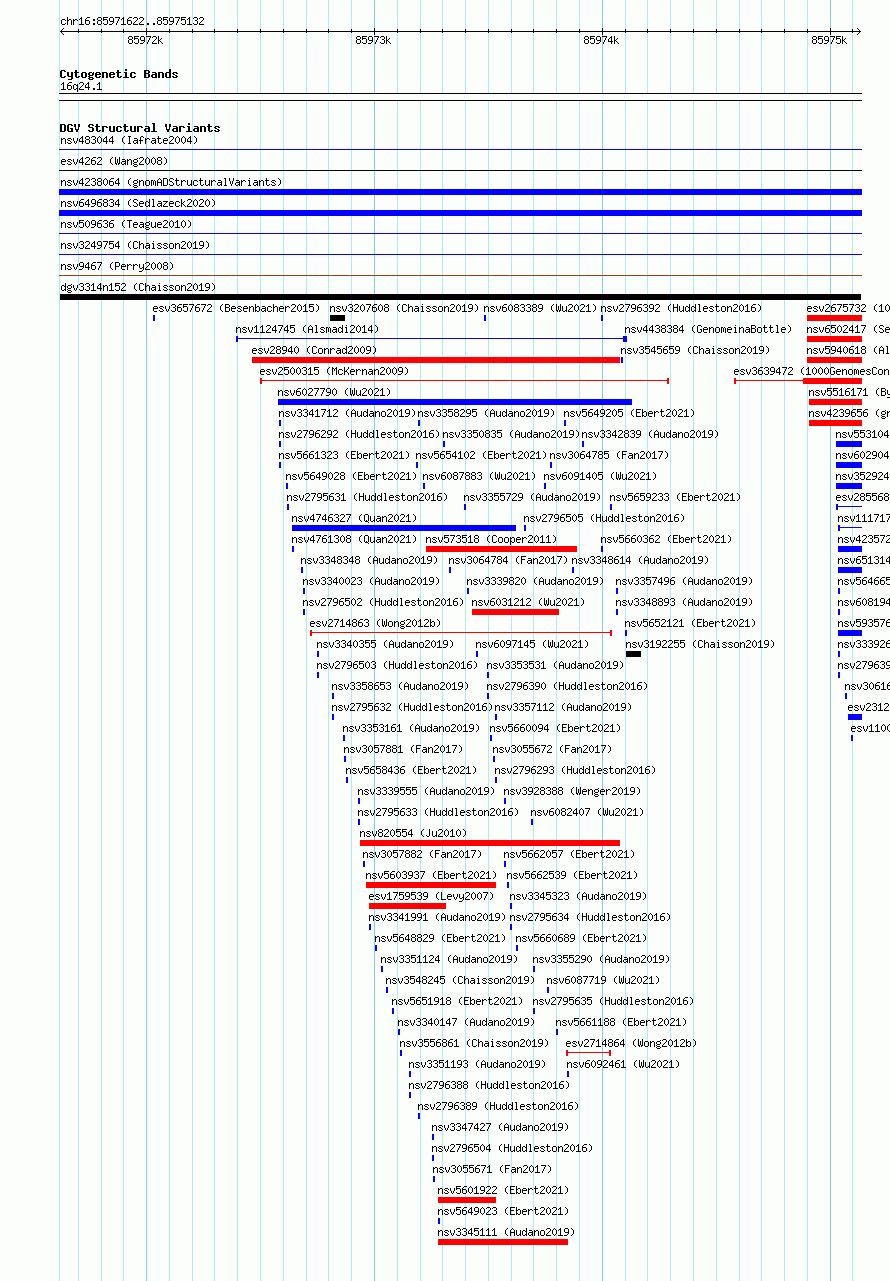
Task: Select the nsv3207608 (Chaisson2019) black bar
Action: point(338,318)
